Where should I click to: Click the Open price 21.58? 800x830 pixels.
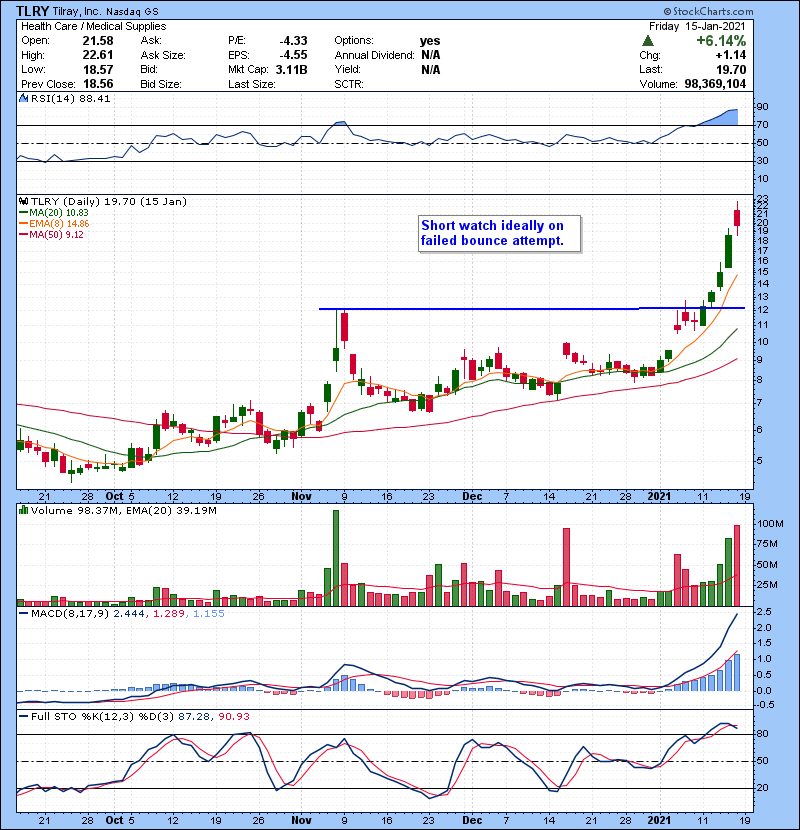[98, 41]
